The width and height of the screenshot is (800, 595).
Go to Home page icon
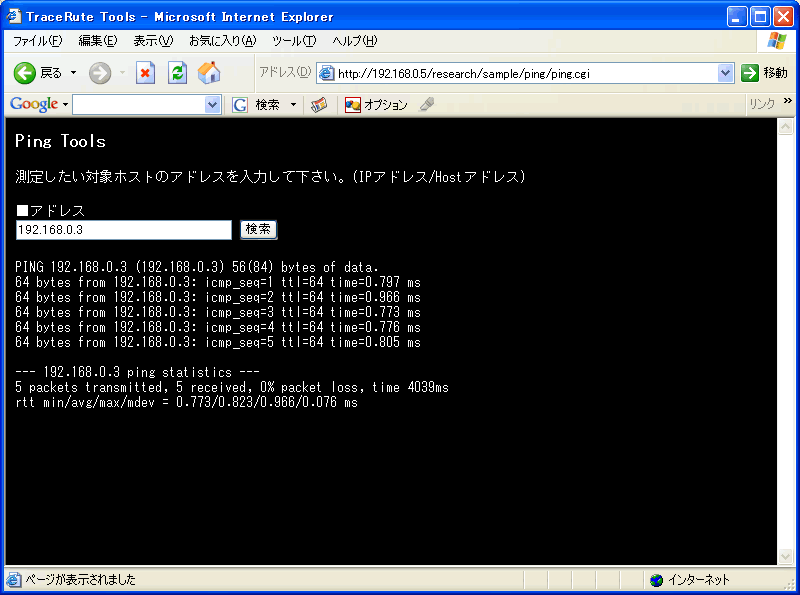pyautogui.click(x=209, y=73)
